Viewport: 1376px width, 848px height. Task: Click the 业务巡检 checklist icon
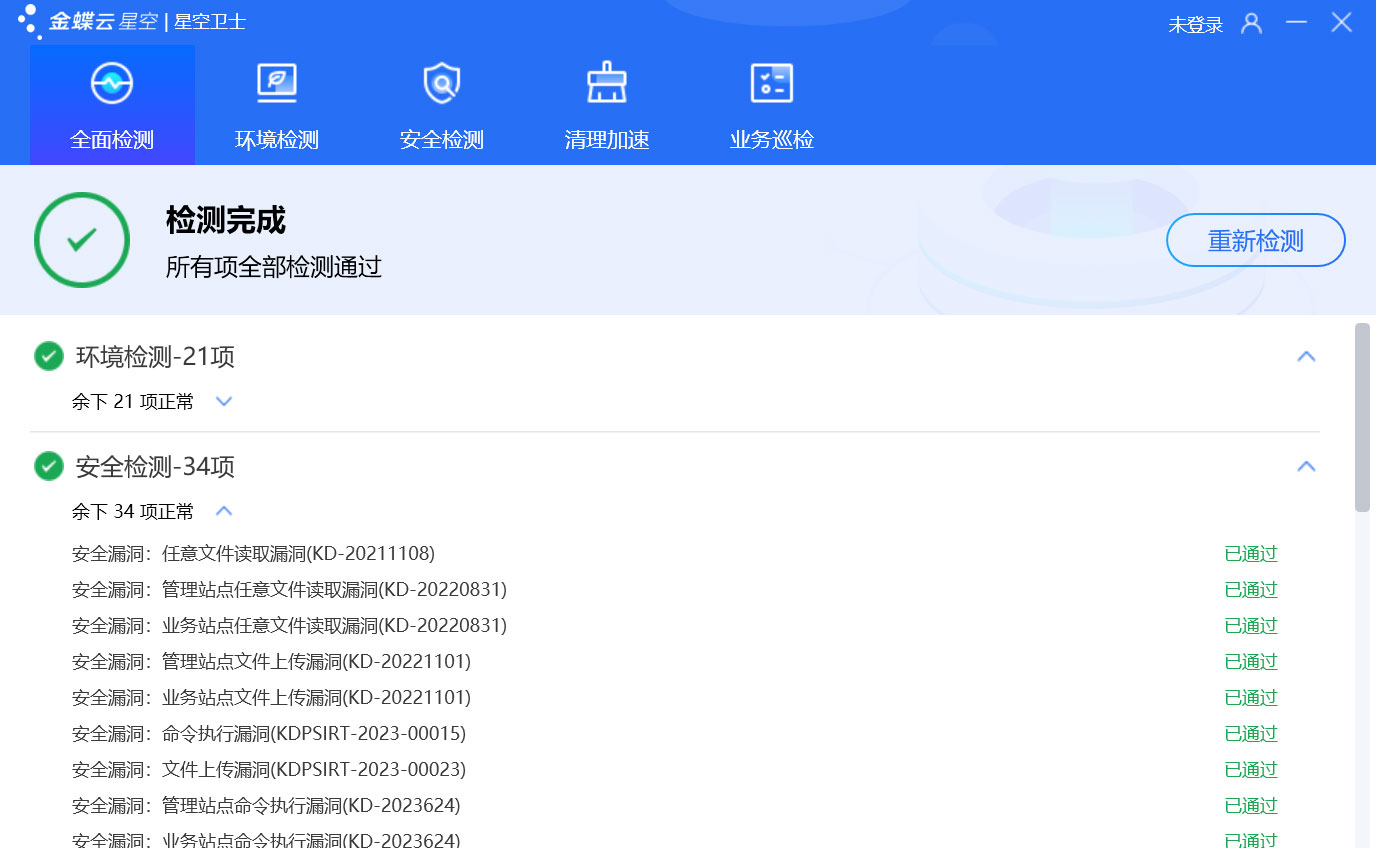771,84
